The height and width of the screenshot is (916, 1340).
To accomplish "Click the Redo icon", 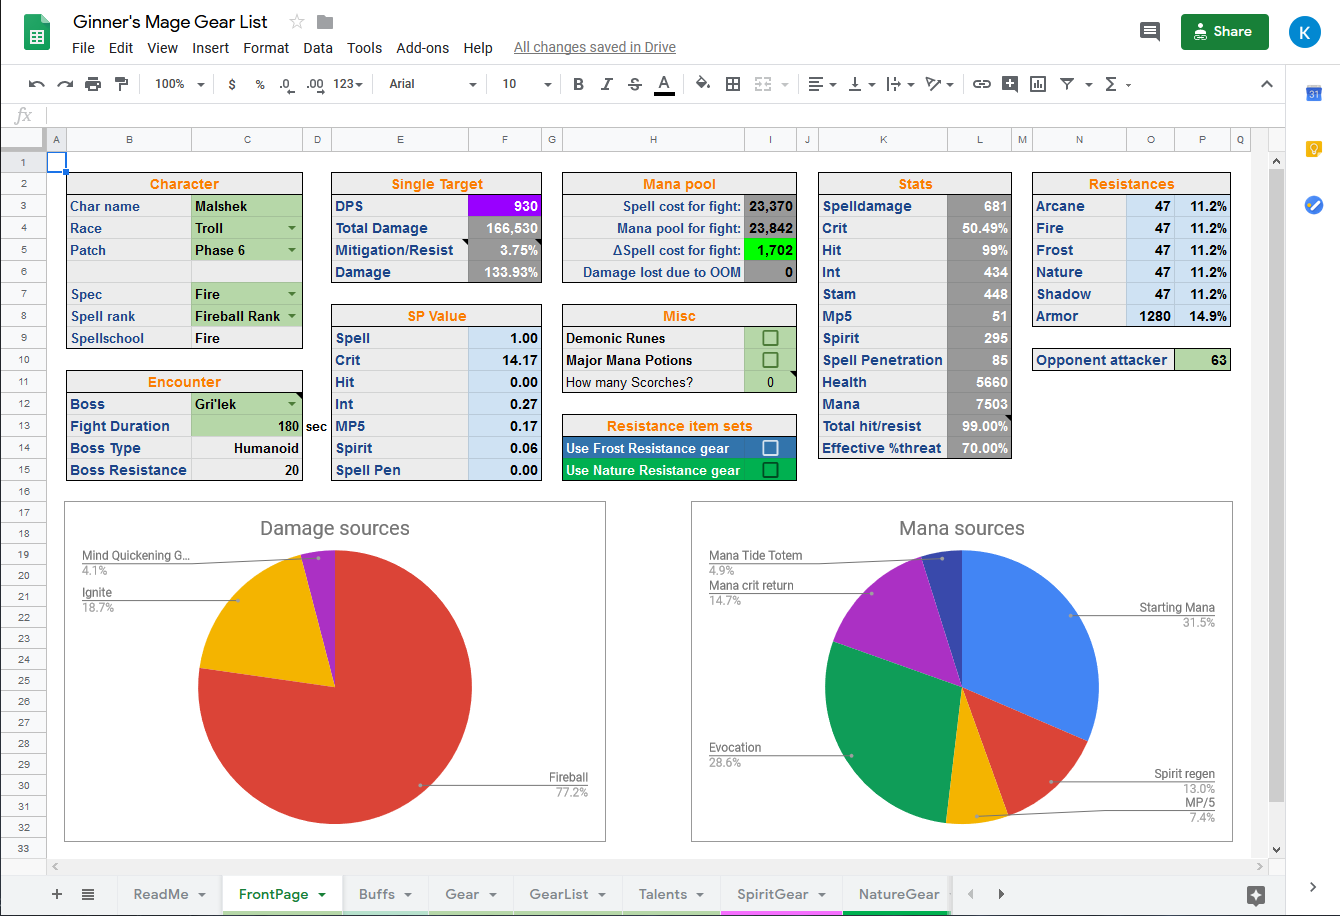I will (65, 84).
